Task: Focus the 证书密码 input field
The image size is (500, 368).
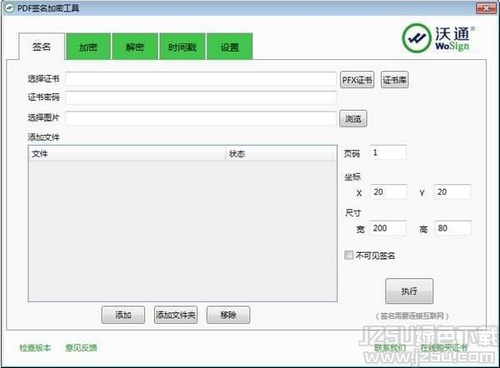Action: pos(201,98)
